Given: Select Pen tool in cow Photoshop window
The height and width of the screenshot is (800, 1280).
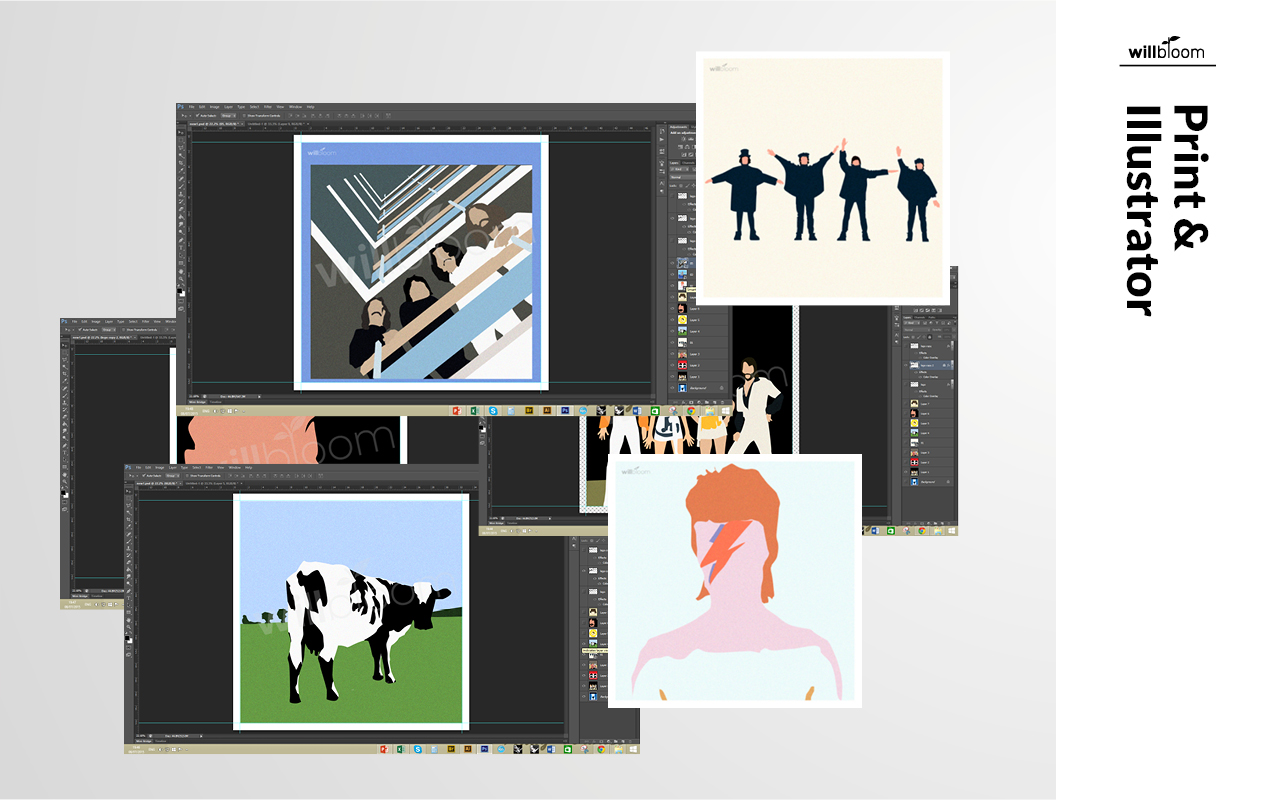Looking at the screenshot, I should click(128, 591).
